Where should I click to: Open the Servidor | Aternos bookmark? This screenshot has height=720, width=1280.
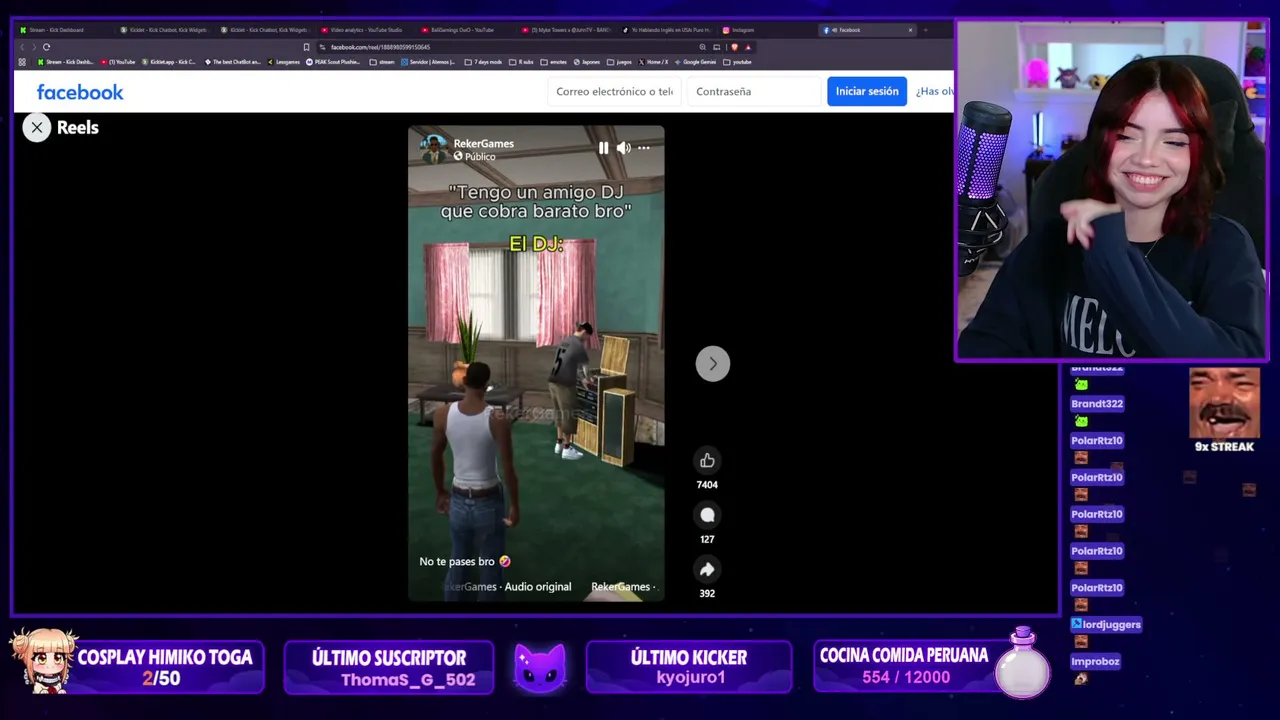pos(429,62)
